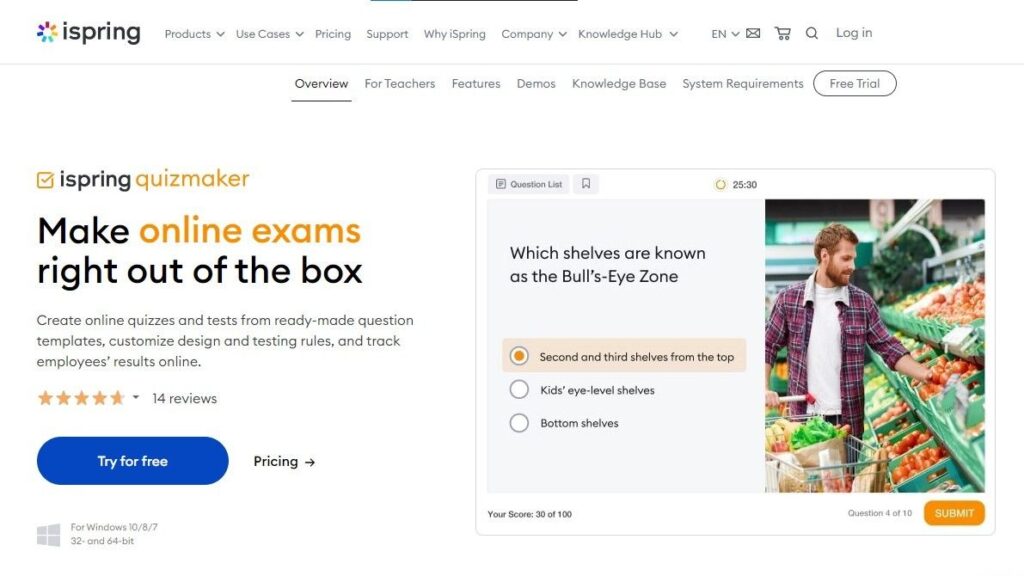Click the Windows logo icon near system info
Image resolution: width=1024 pixels, height=576 pixels.
coord(48,535)
